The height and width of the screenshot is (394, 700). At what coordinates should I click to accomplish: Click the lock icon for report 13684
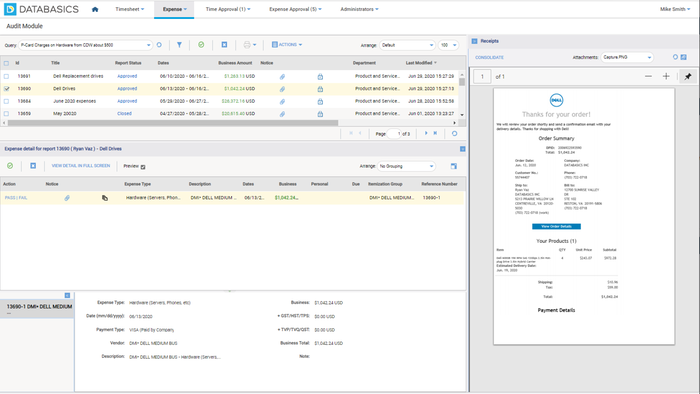320,102
